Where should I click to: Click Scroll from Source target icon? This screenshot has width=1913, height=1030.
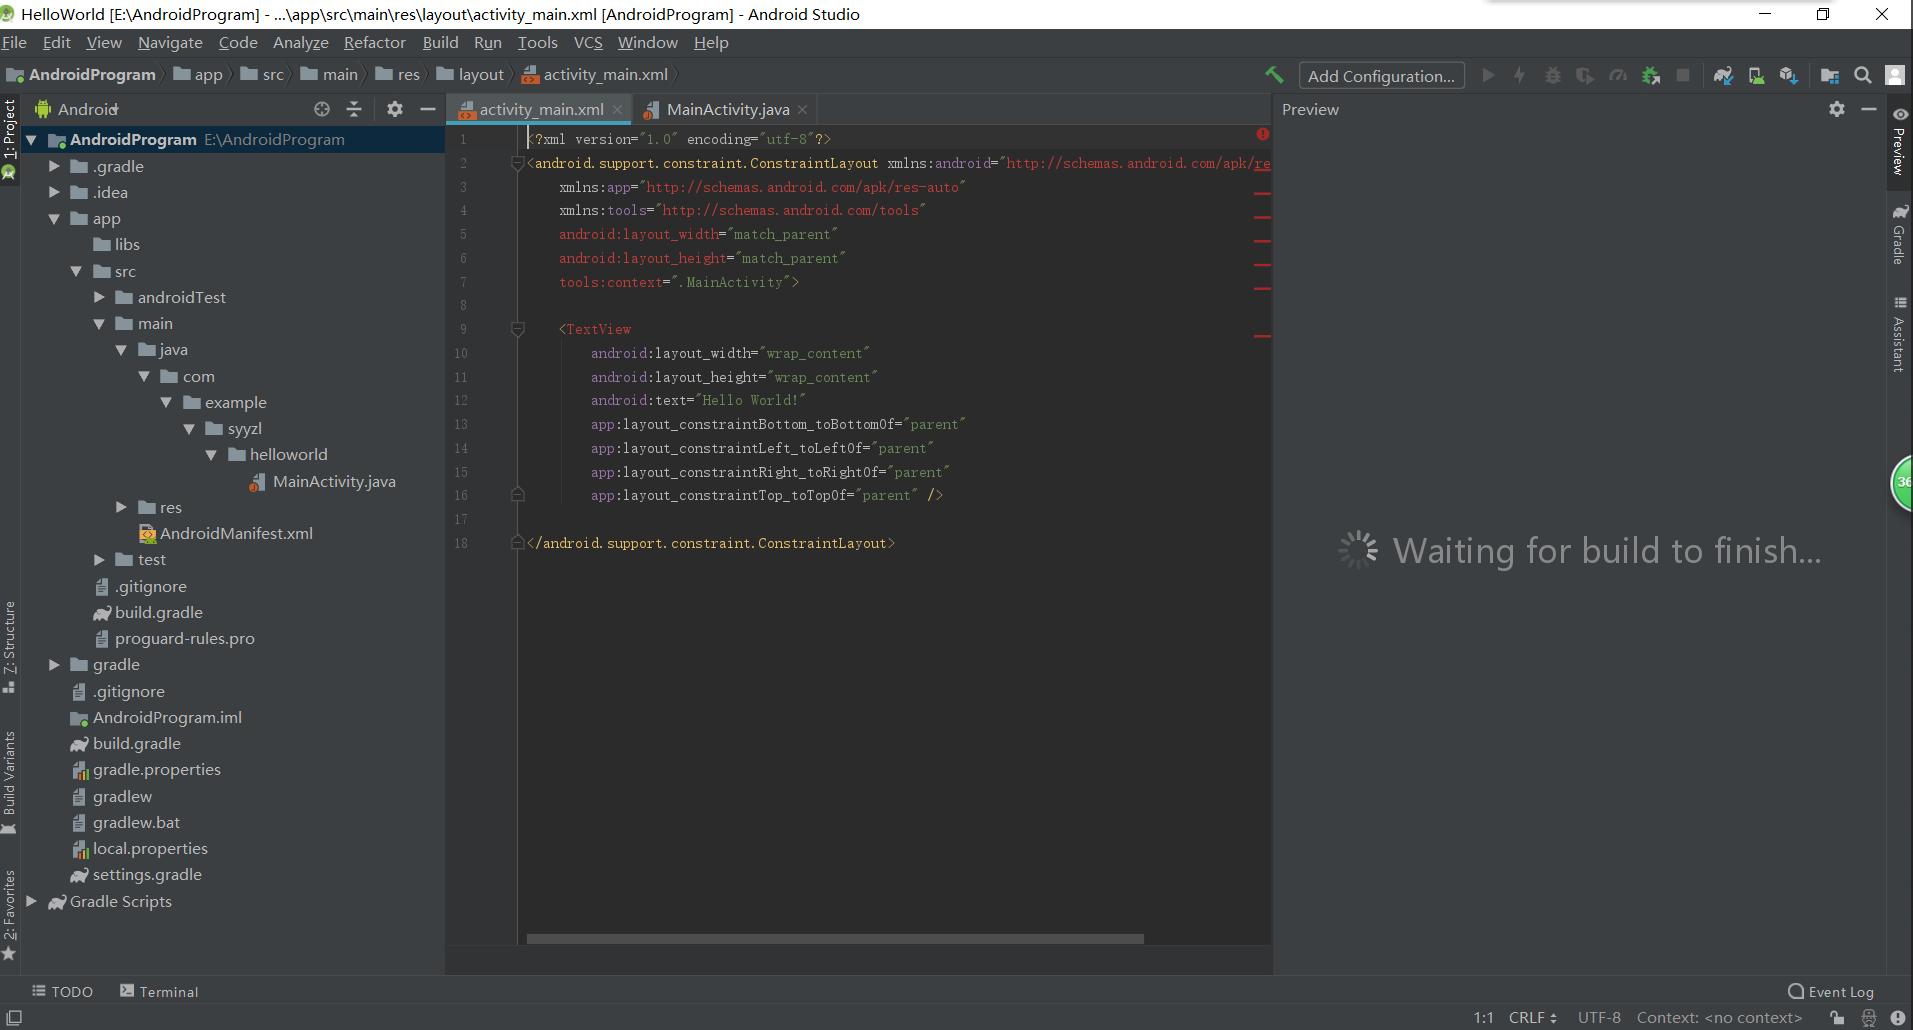(322, 109)
